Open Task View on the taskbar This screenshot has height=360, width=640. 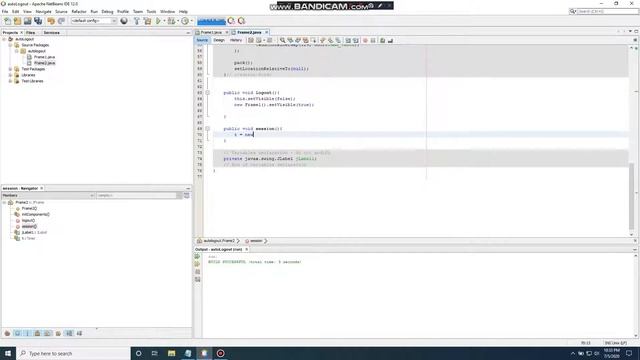(155, 353)
